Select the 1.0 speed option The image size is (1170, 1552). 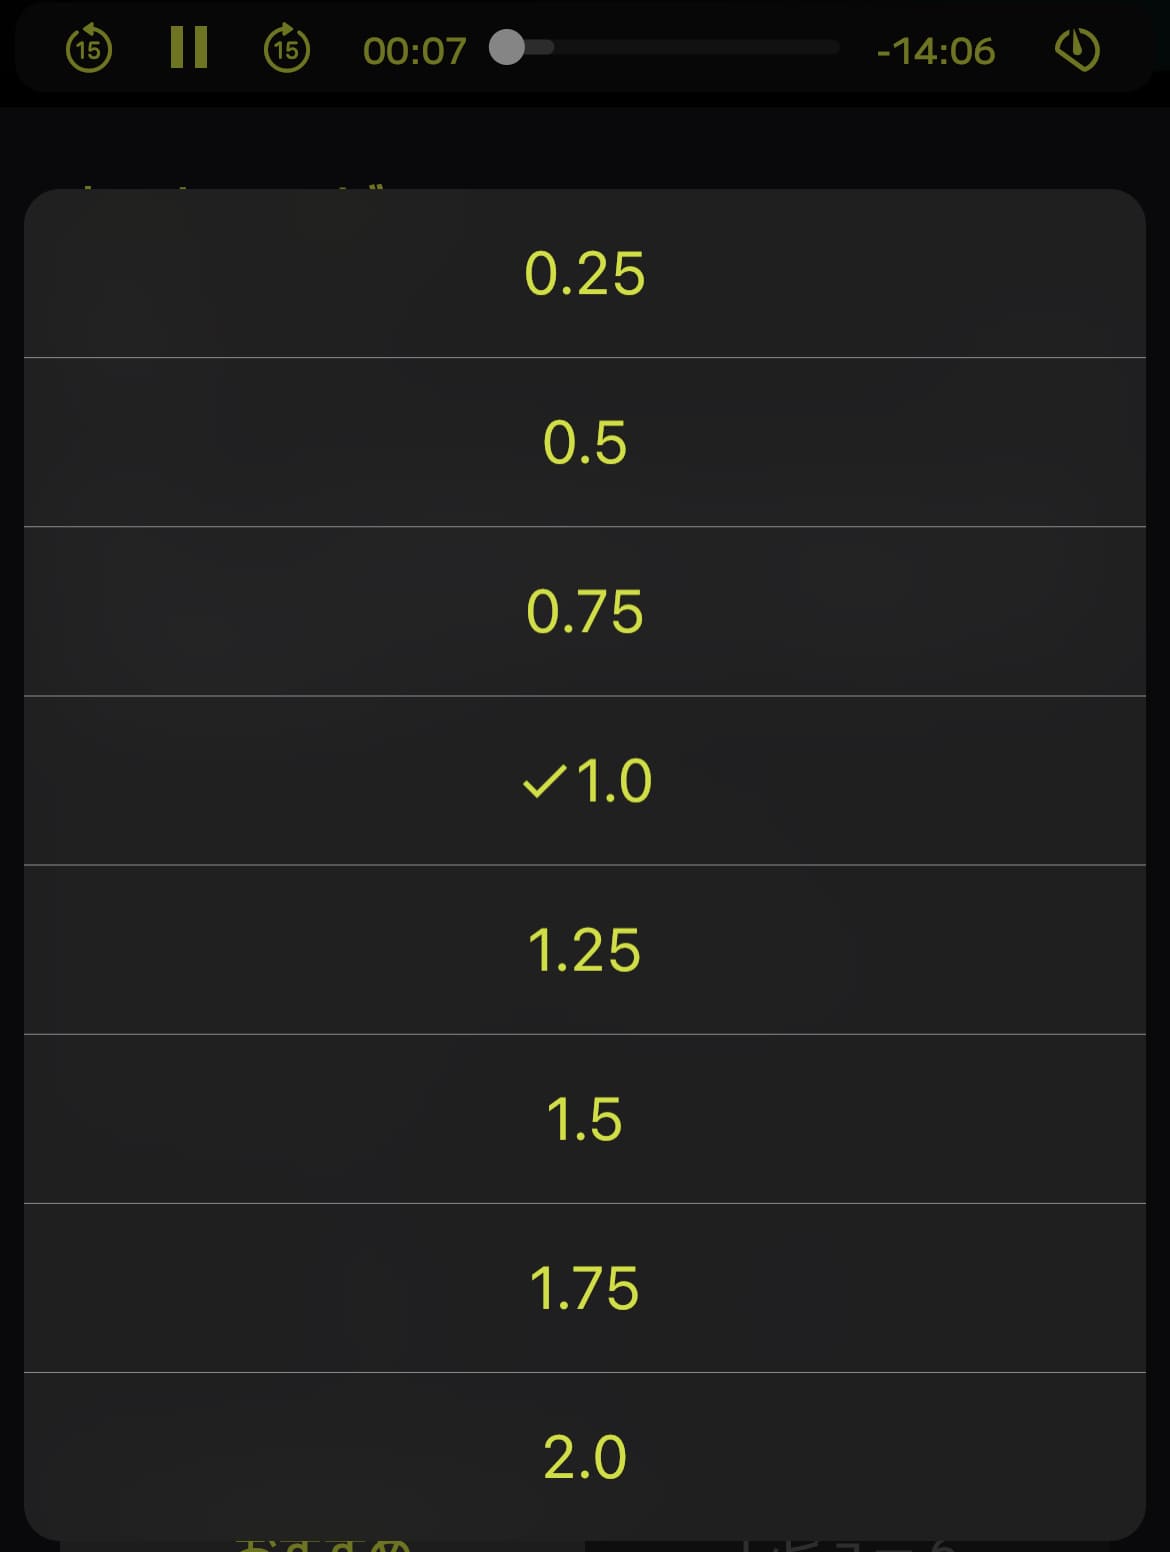coord(585,780)
